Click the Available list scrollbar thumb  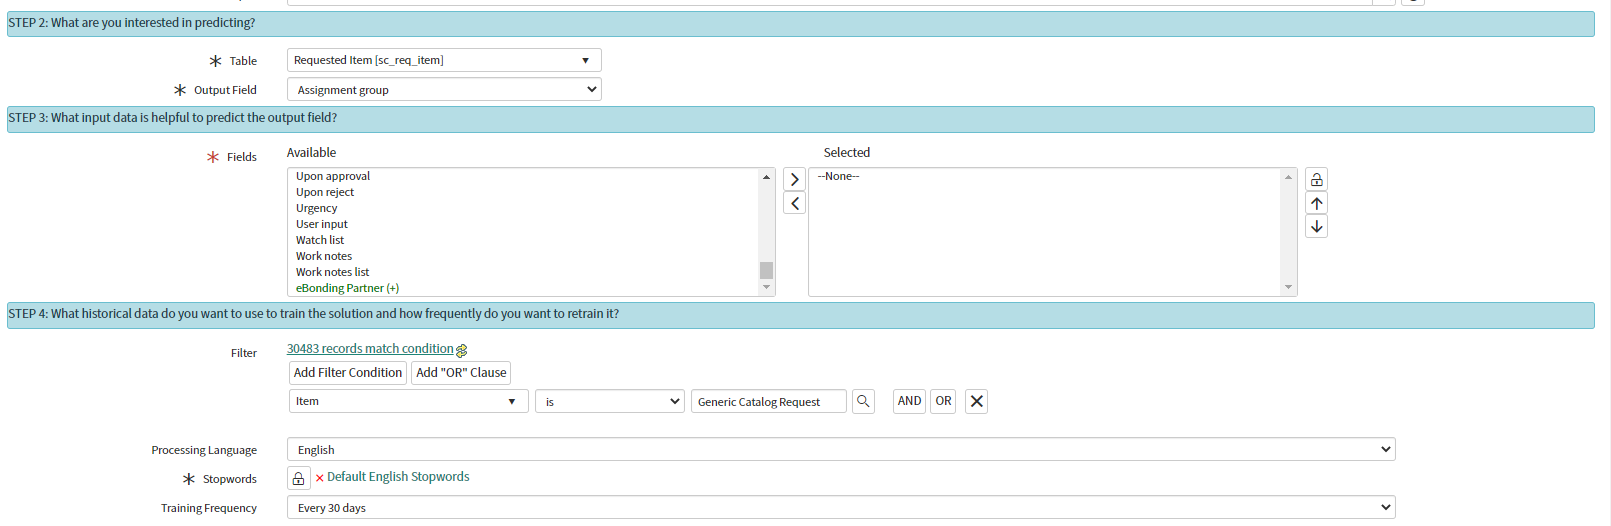coord(766,271)
